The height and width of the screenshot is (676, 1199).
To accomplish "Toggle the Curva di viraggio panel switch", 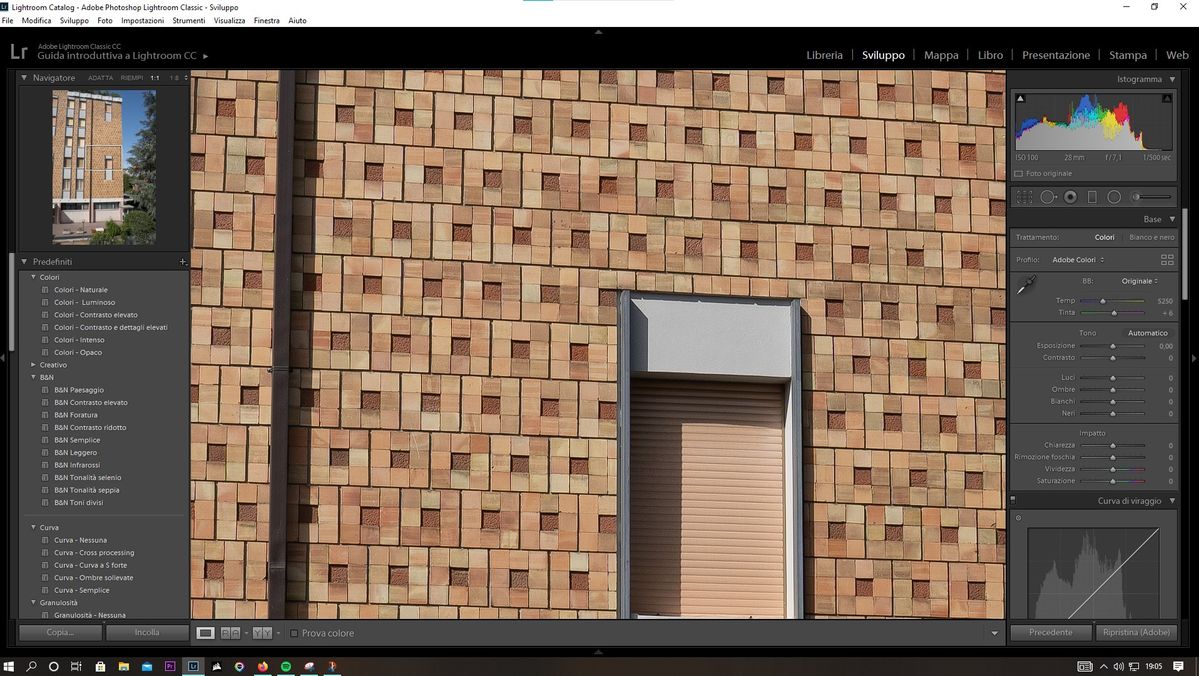I will pyautogui.click(x=1013, y=500).
